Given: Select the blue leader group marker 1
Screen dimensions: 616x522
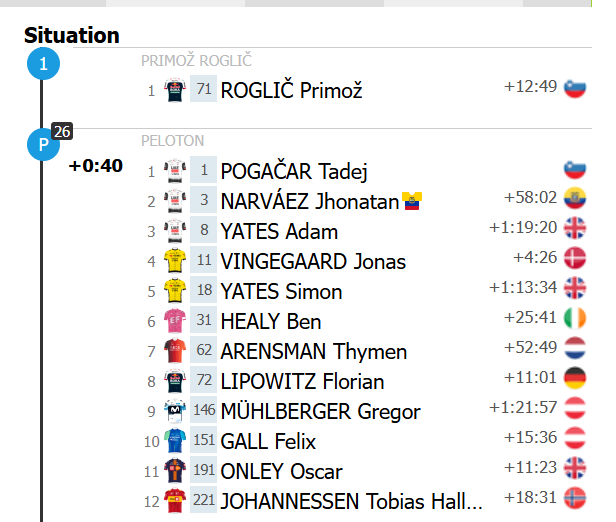Looking at the screenshot, I should click(43, 66).
